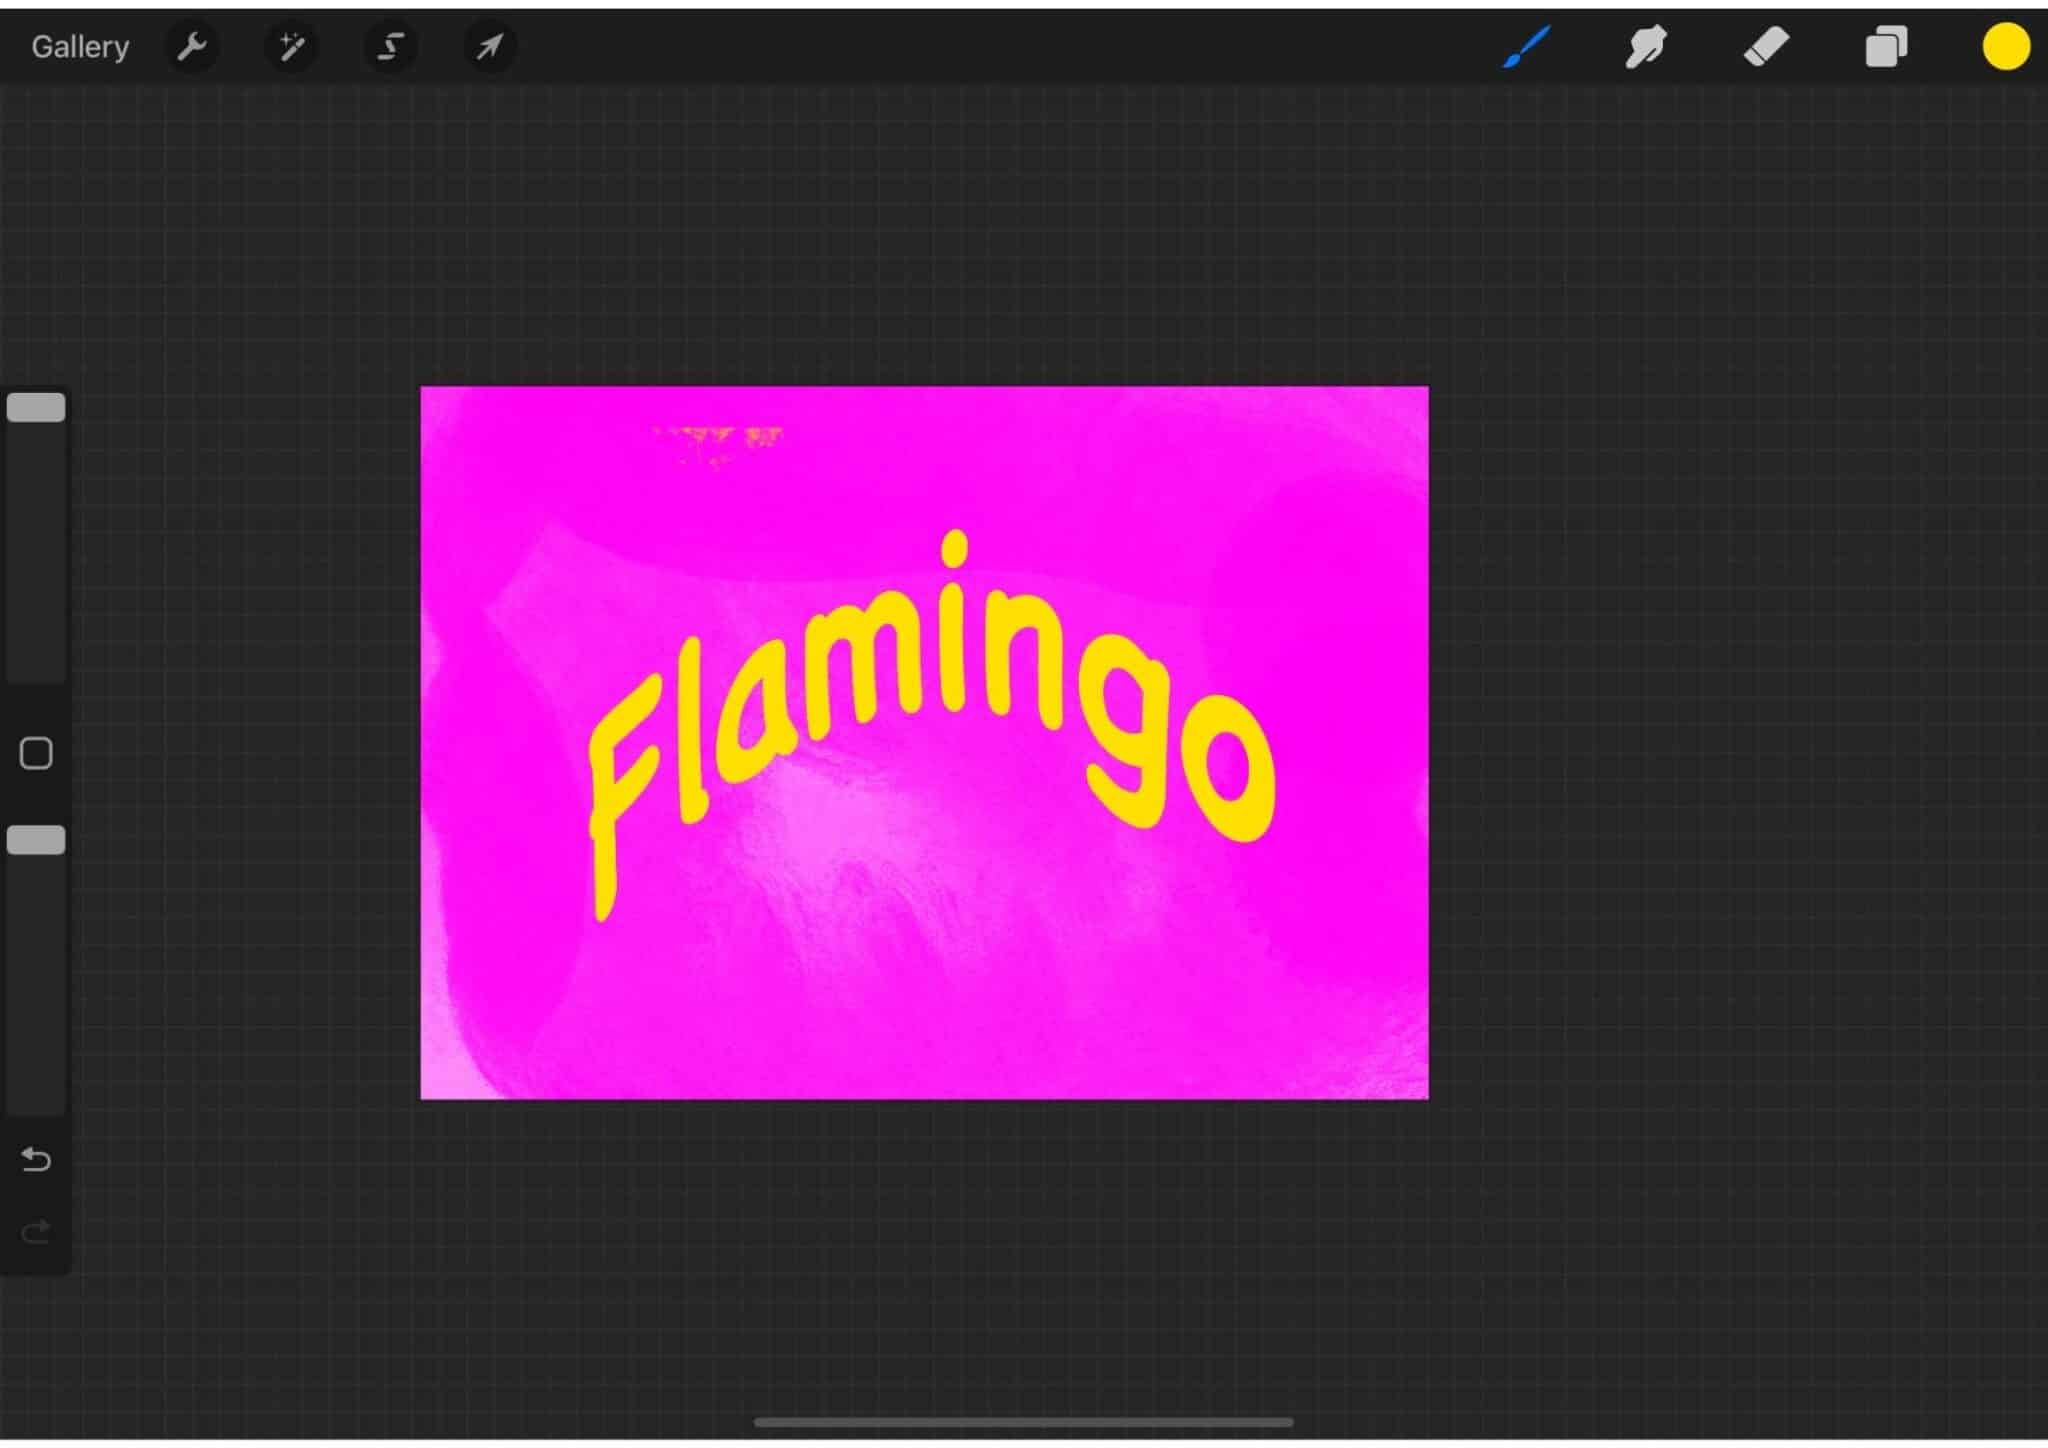Open the yellow color picker swatch
This screenshot has width=2048, height=1448.
2006,47
